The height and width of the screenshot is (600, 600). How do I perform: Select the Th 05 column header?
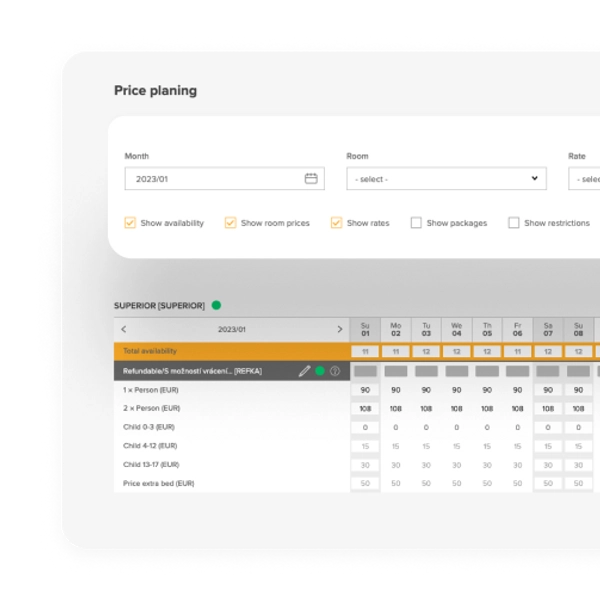(487, 329)
